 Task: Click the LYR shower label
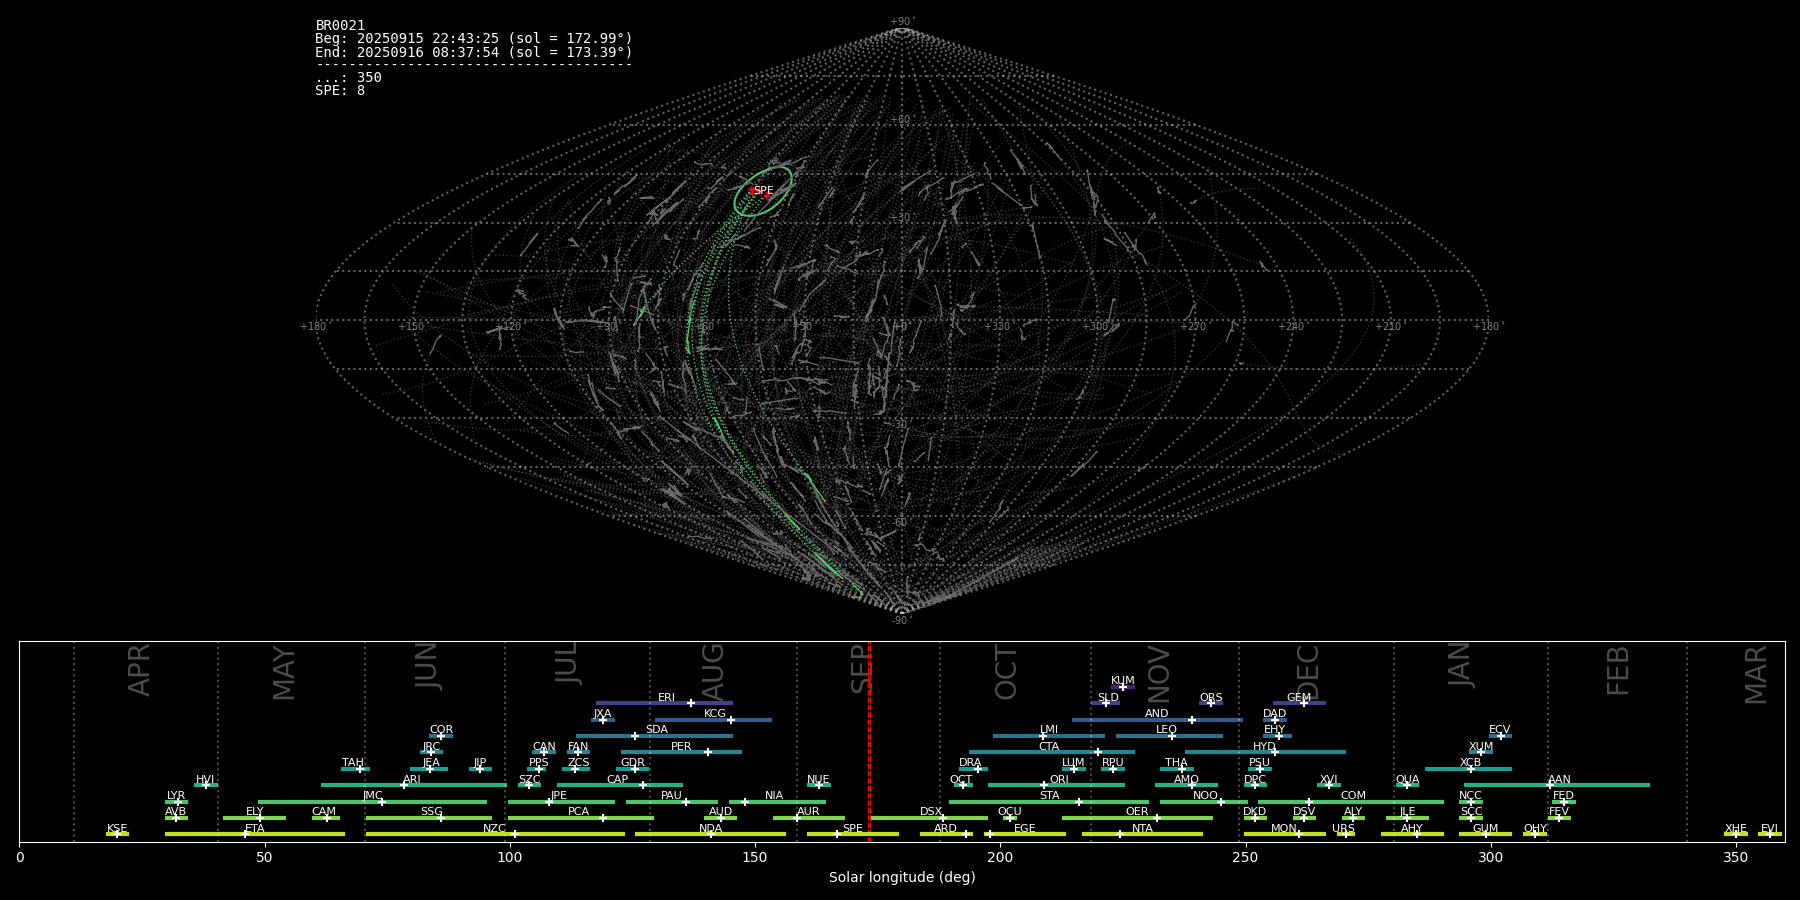176,795
